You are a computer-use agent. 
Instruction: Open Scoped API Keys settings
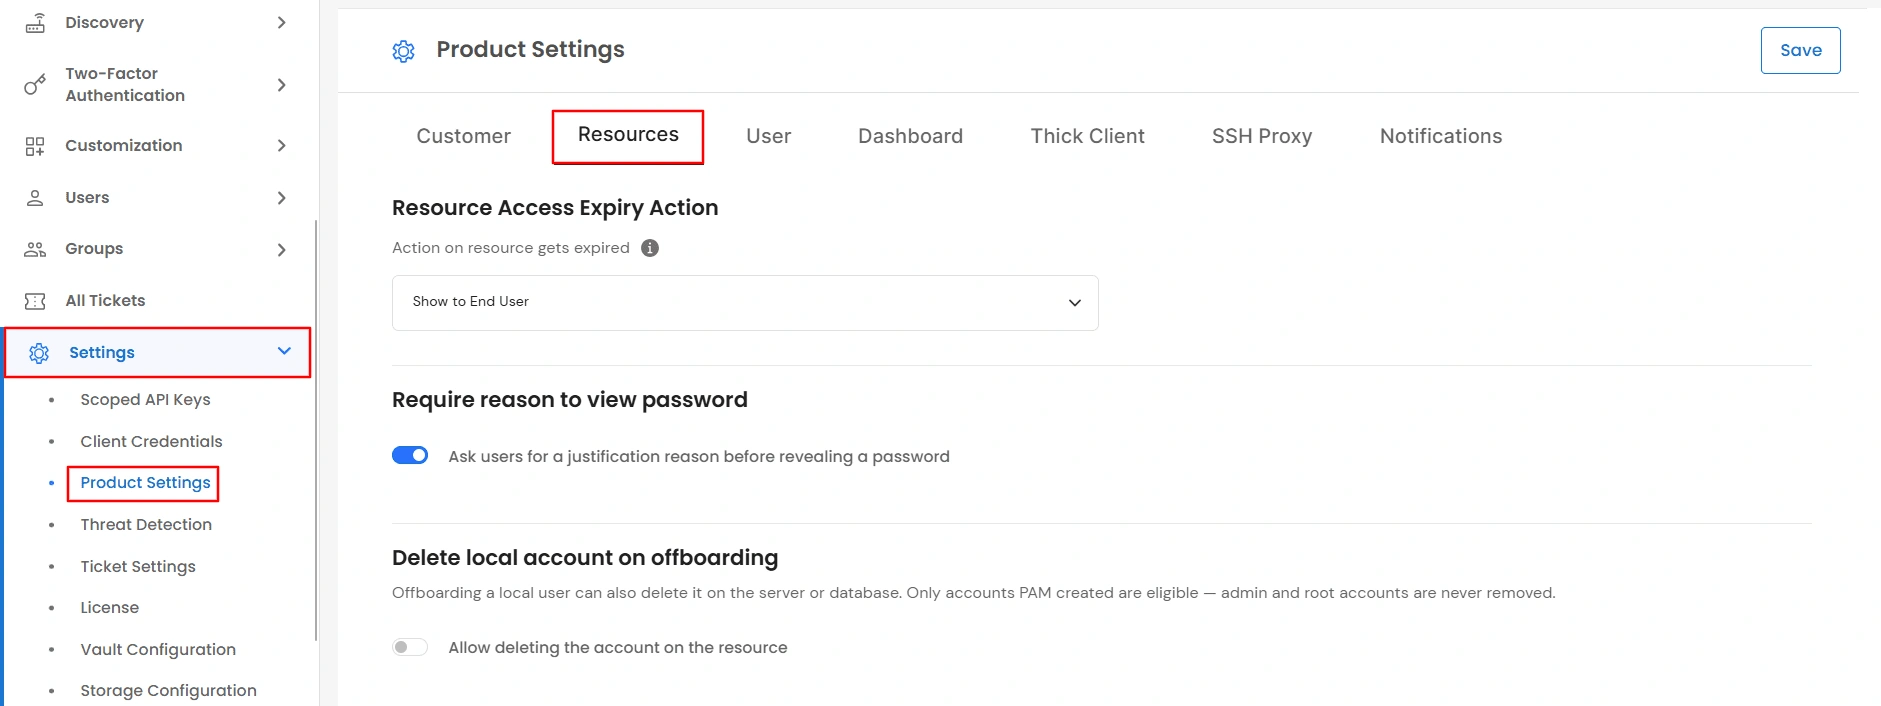145,399
